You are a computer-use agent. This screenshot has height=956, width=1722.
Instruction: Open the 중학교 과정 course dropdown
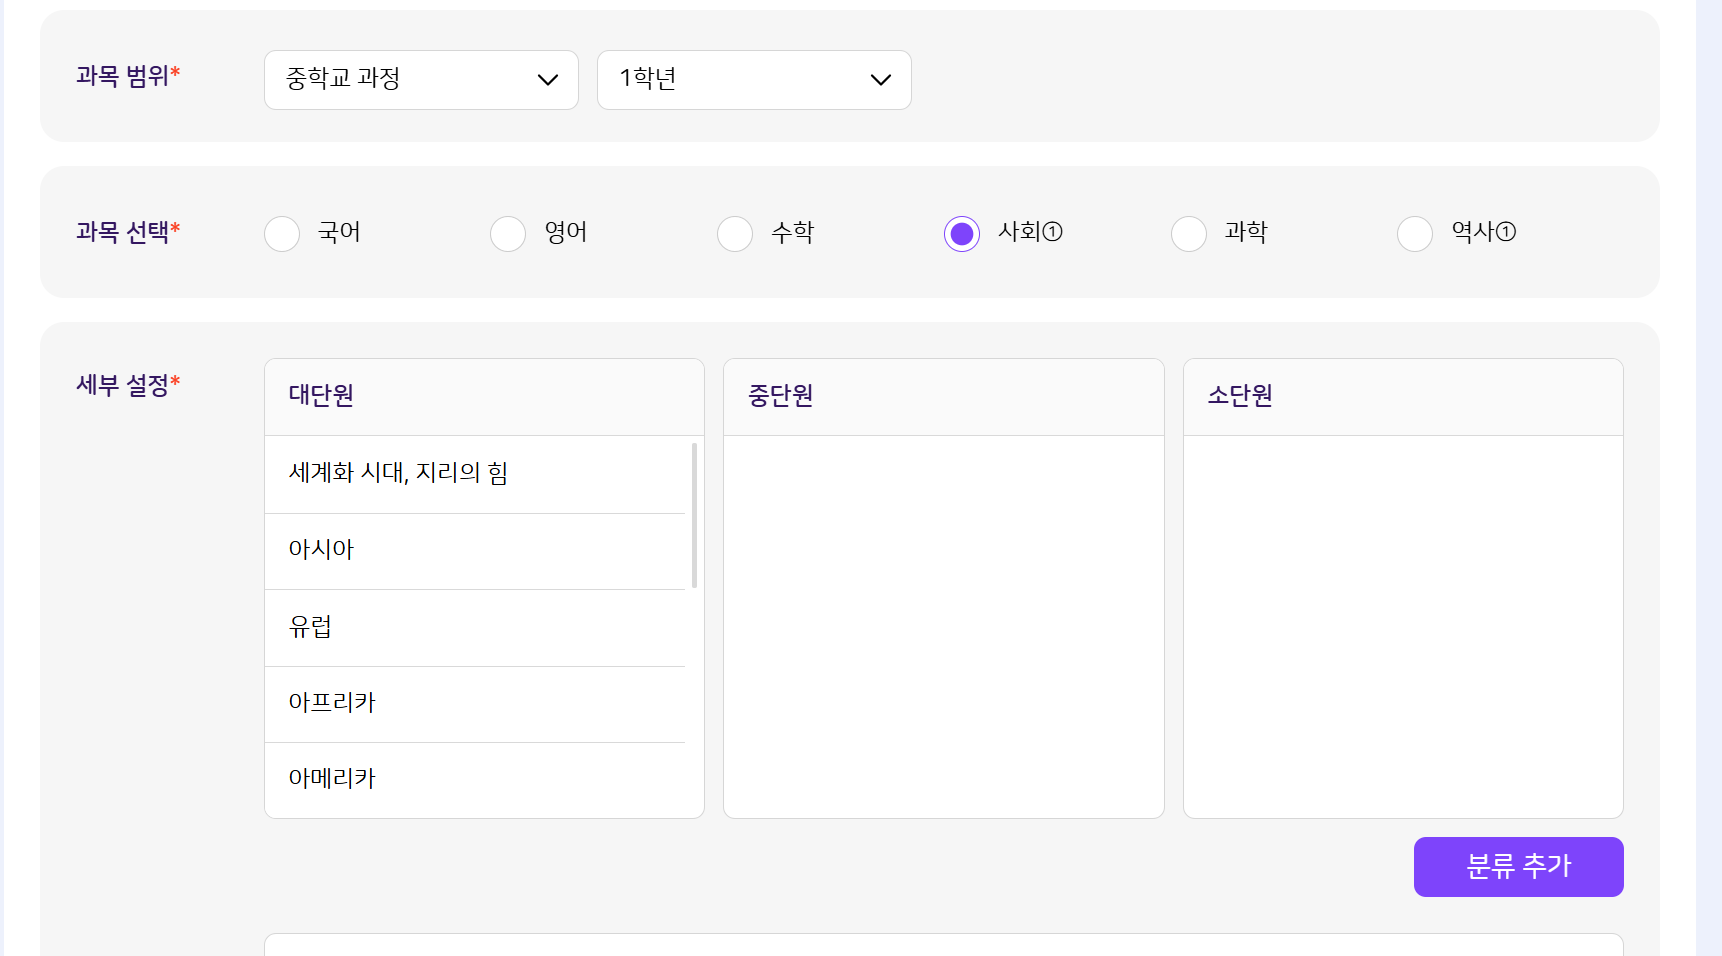pyautogui.click(x=421, y=80)
